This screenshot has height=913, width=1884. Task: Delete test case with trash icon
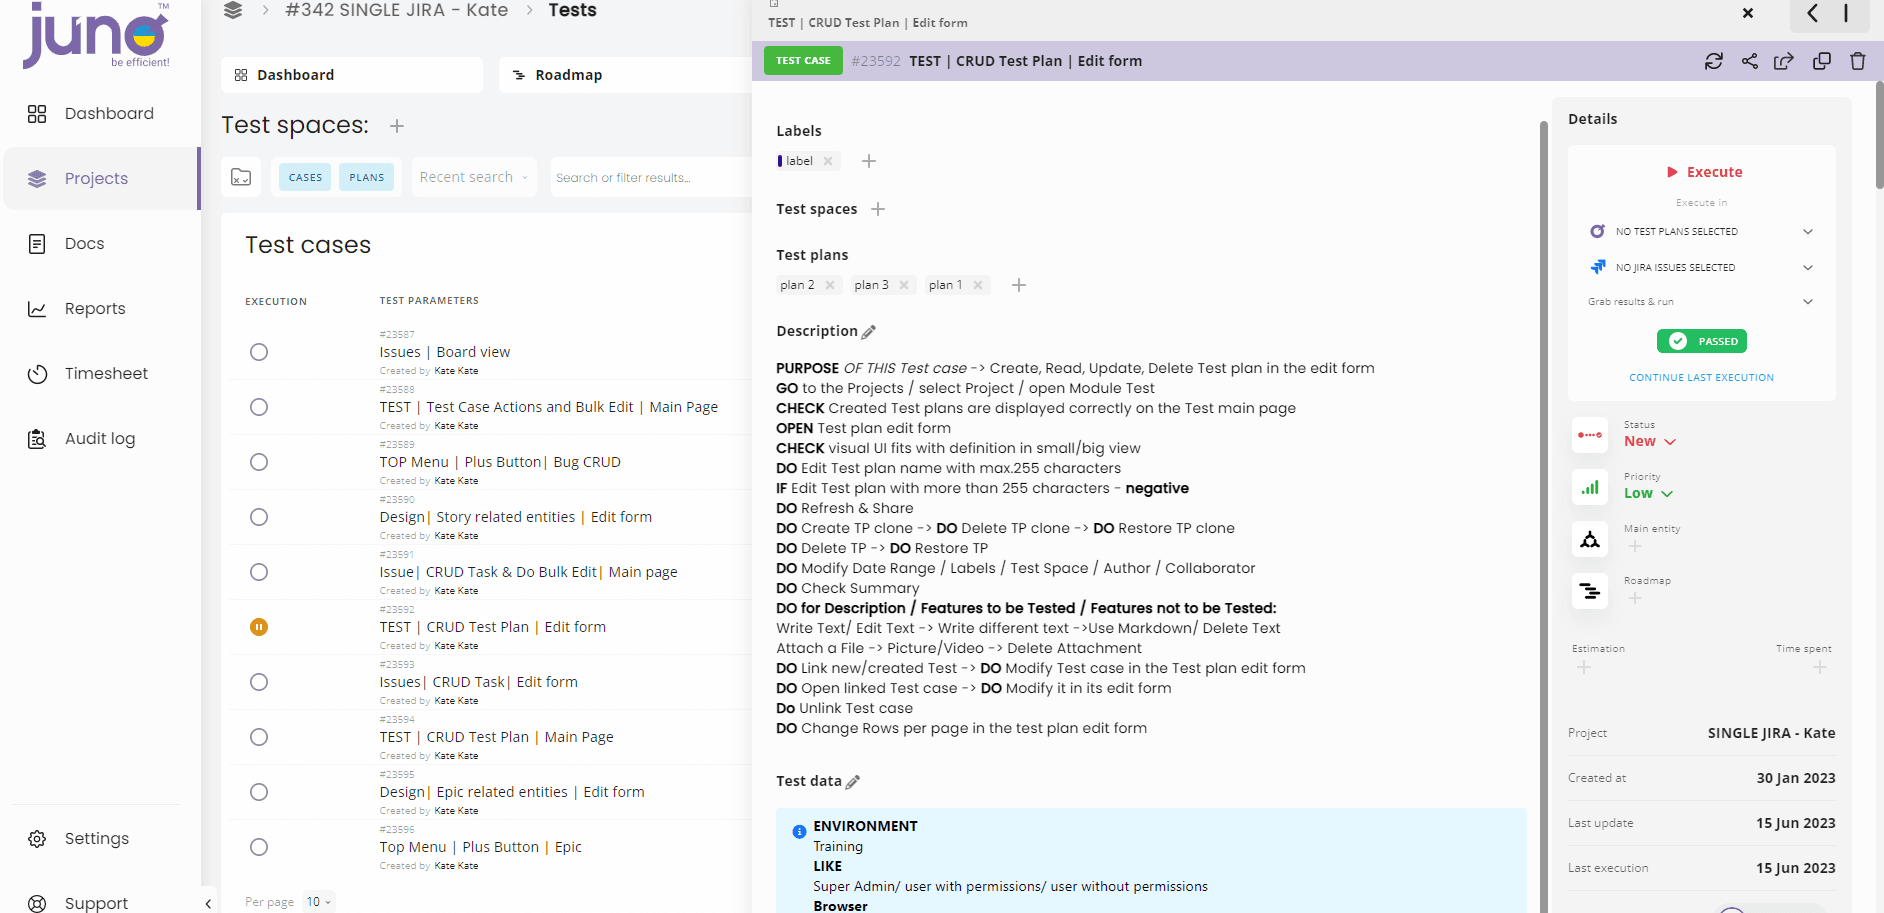point(1857,61)
